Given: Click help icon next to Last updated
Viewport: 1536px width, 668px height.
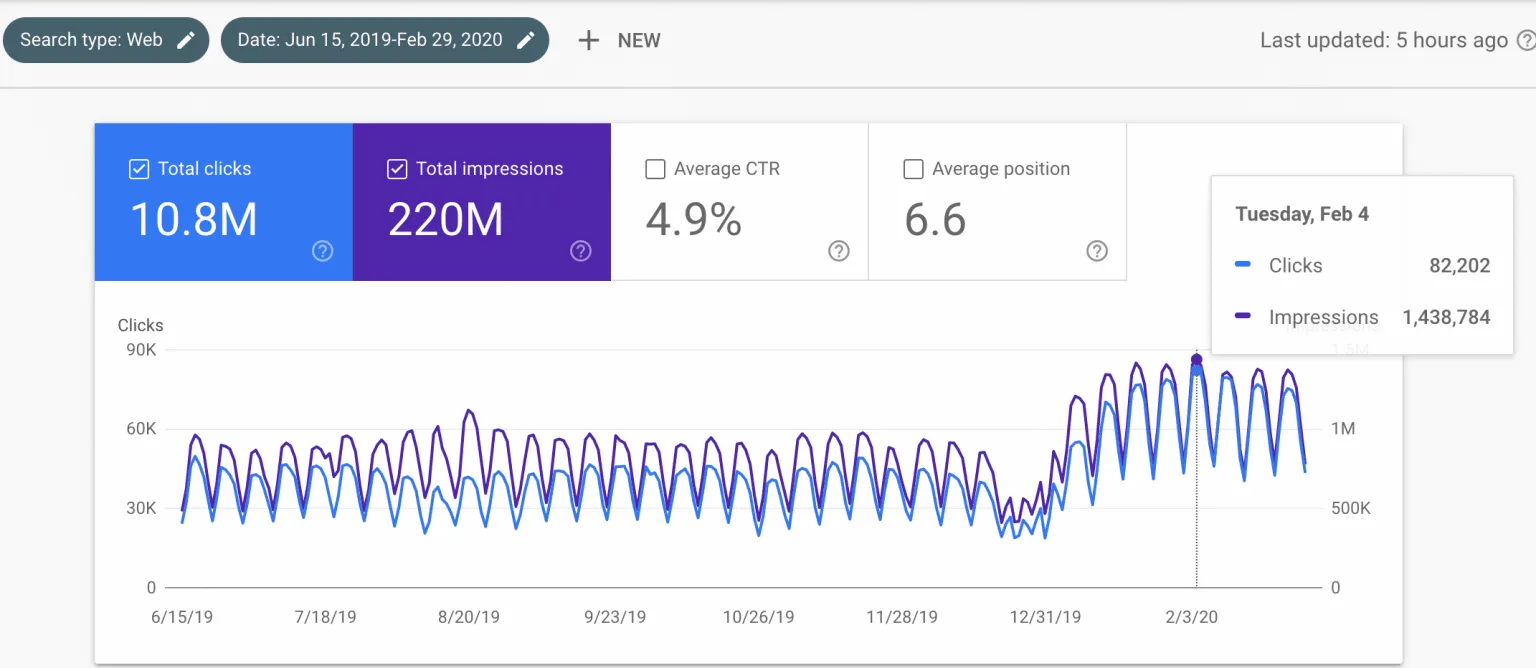Looking at the screenshot, I should pyautogui.click(x=1526, y=40).
